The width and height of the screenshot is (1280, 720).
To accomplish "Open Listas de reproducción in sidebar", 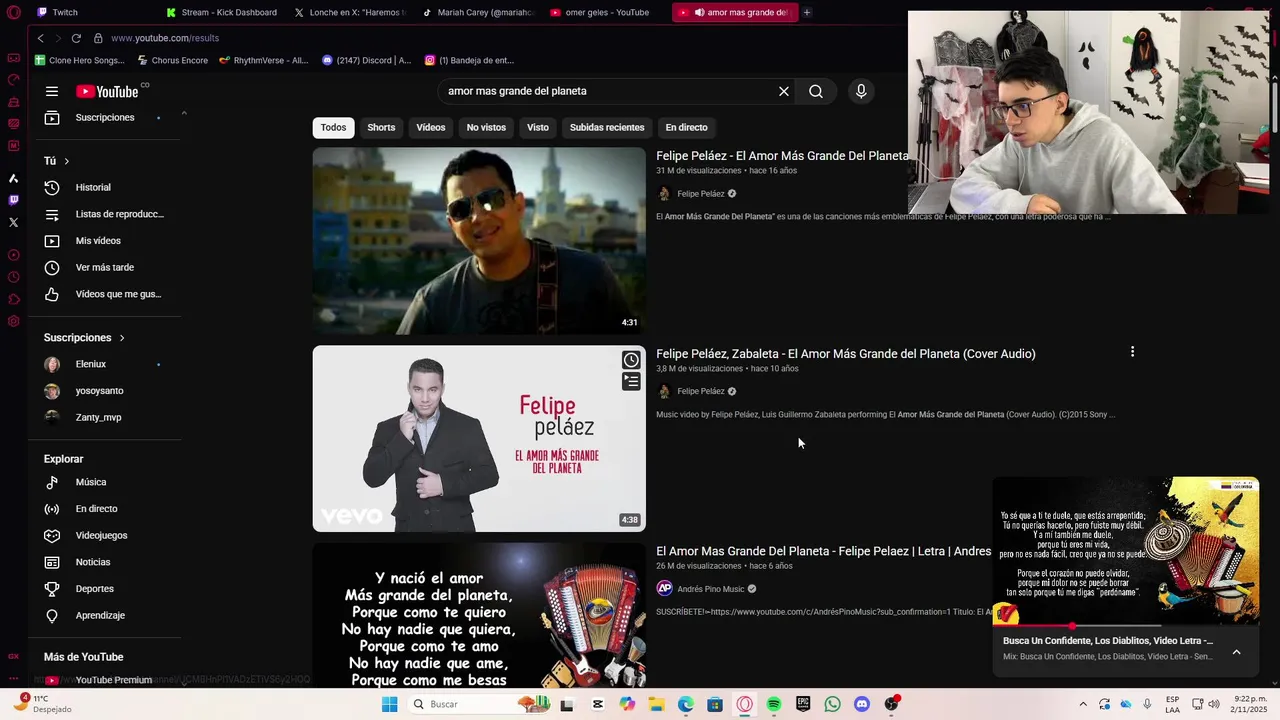I will (104, 214).
